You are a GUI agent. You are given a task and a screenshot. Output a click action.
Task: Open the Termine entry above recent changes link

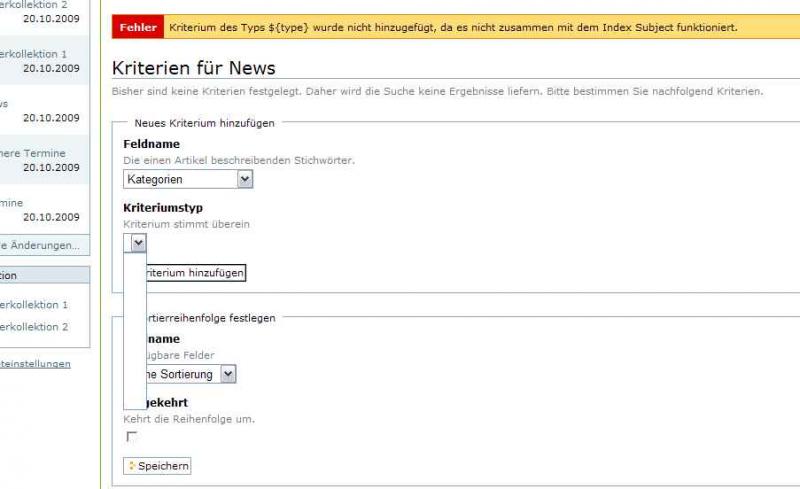[40, 209]
